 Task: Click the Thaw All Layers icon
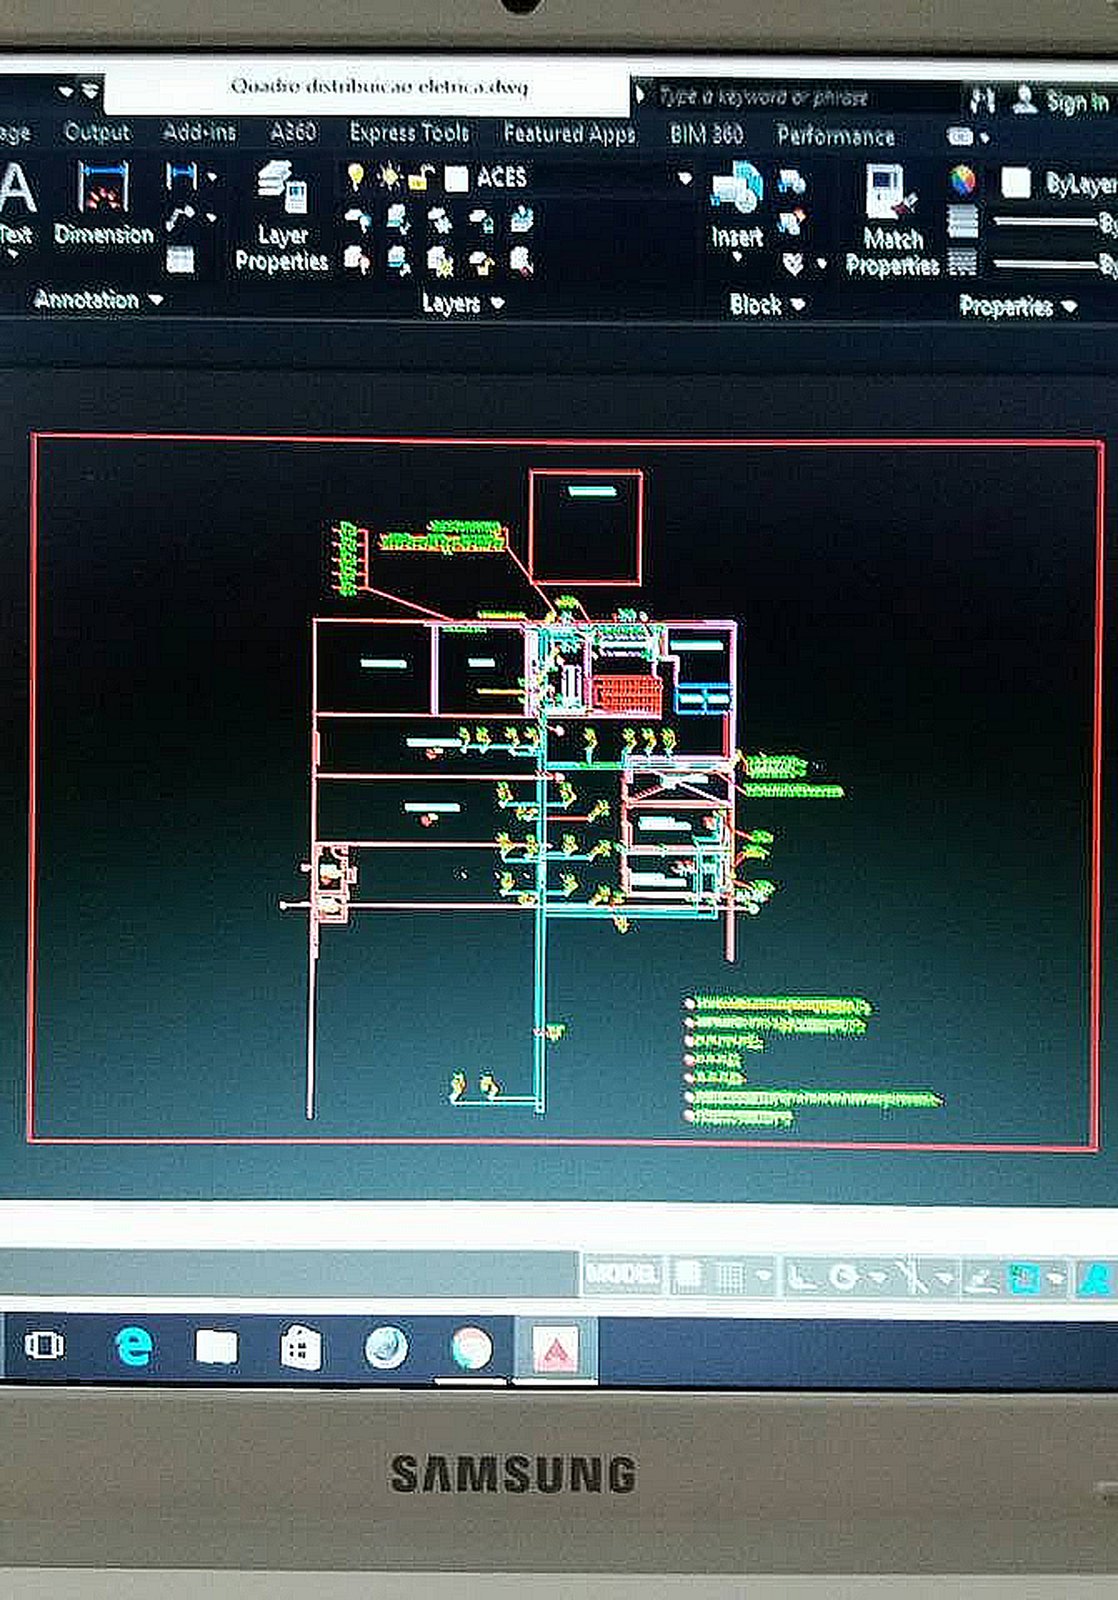[439, 261]
